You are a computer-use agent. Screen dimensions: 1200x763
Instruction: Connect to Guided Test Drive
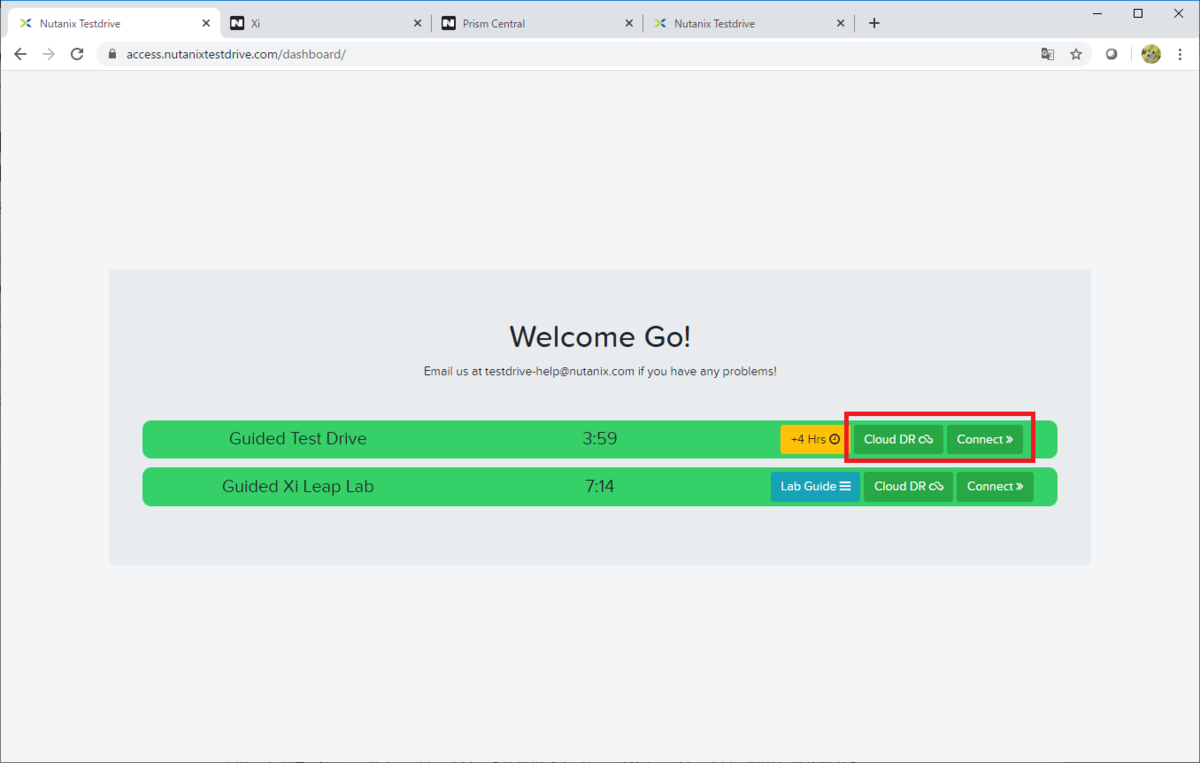985,439
